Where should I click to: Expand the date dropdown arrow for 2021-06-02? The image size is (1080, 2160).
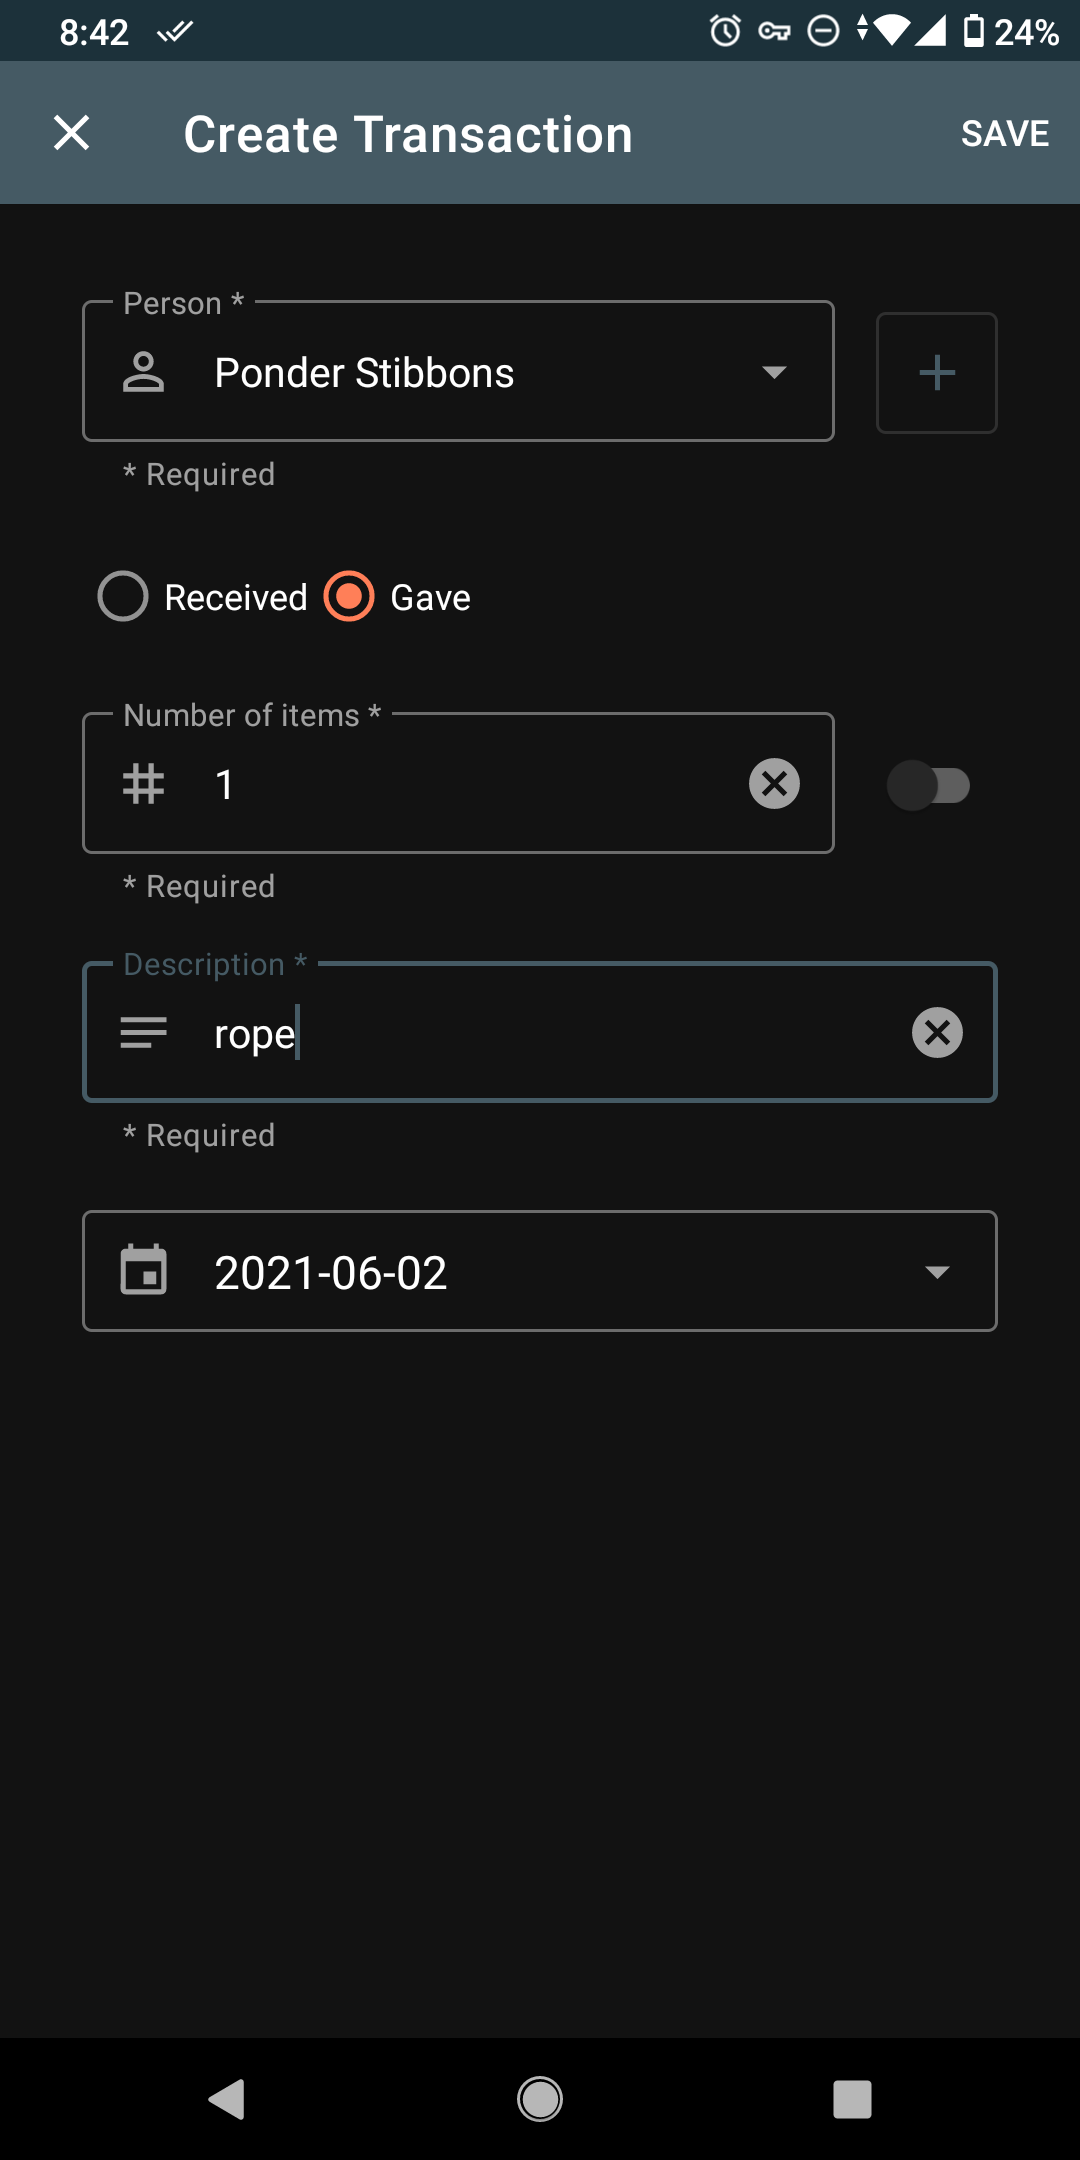(936, 1272)
